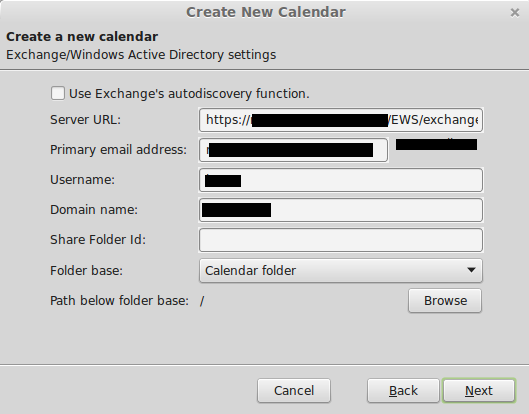
Task: Proceed with the Next button
Action: pyautogui.click(x=479, y=391)
